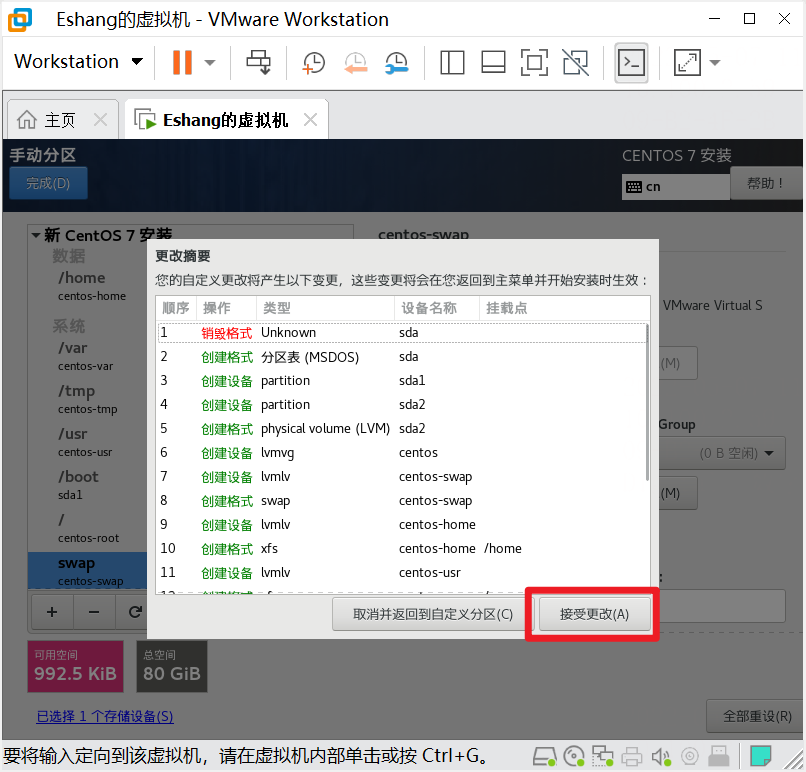The height and width of the screenshot is (772, 806).
Task: Select row 3 partition sda1
Action: coord(401,381)
